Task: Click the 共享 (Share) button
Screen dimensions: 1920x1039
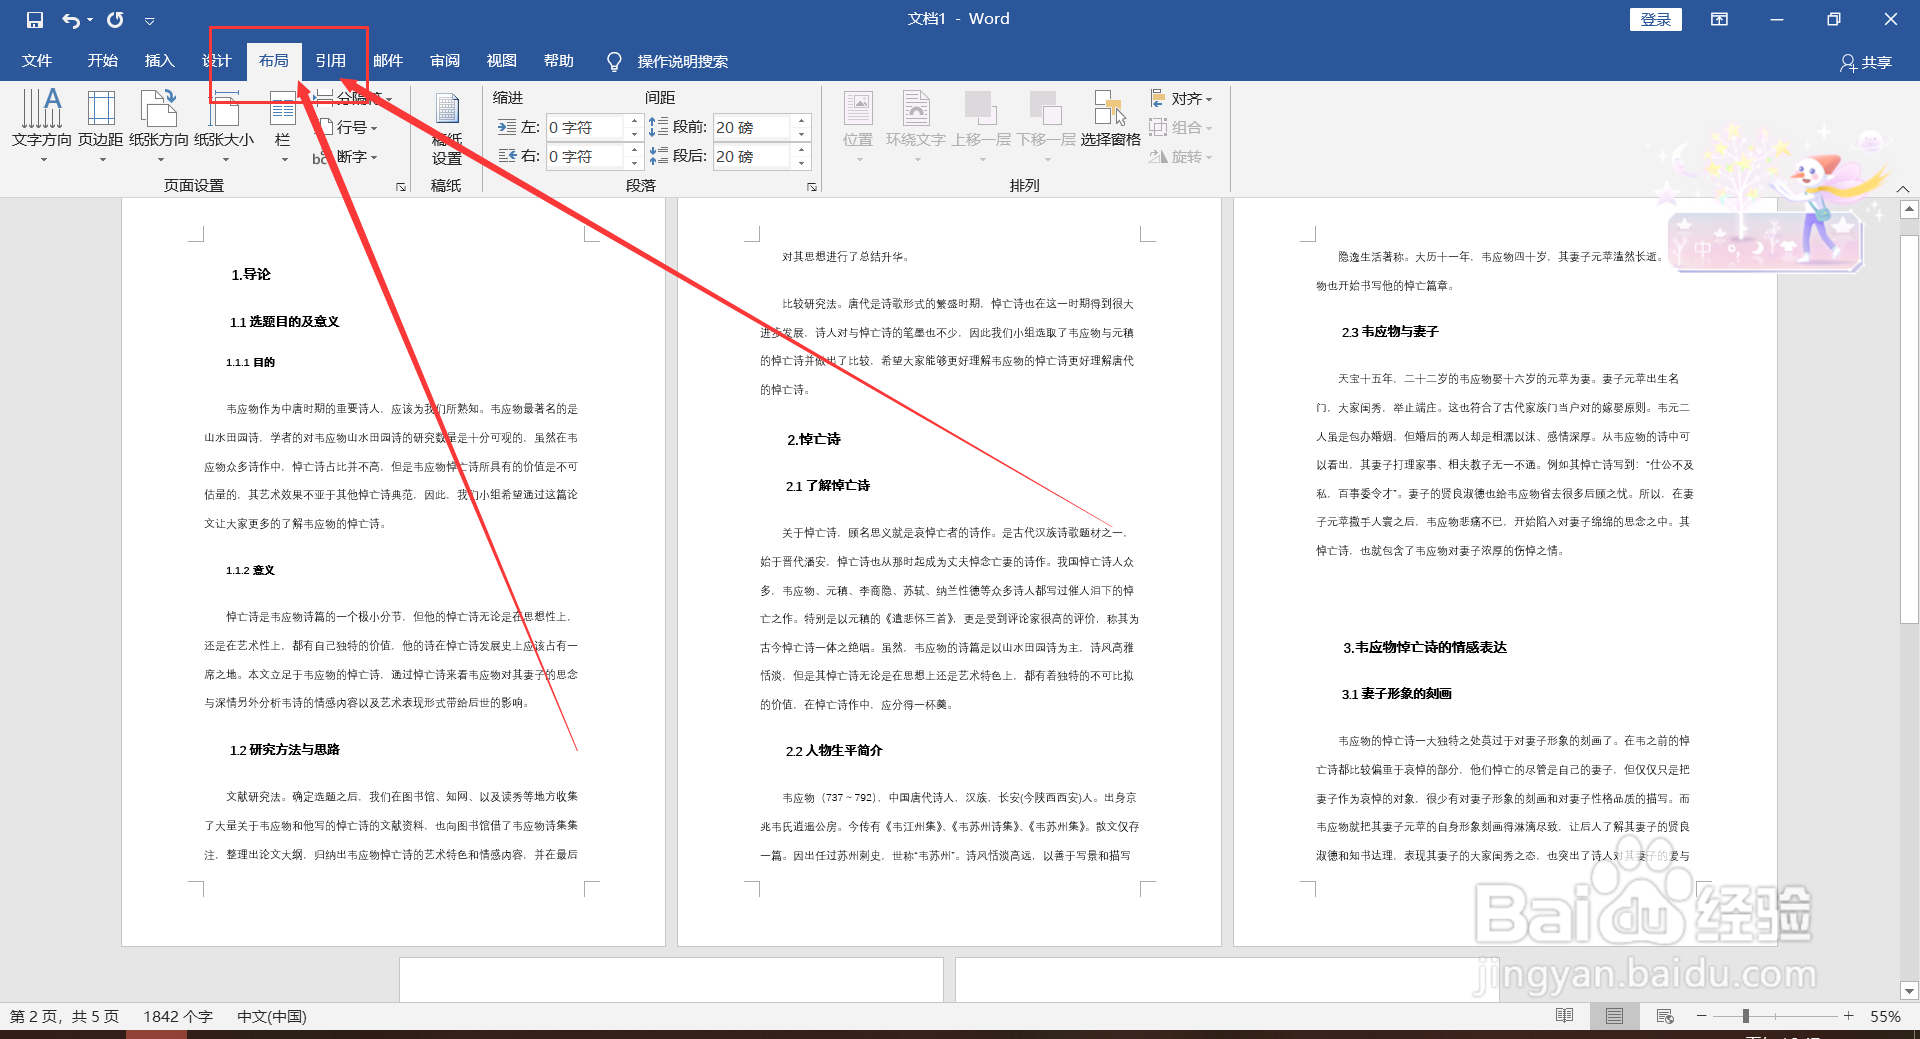Action: pos(1864,61)
